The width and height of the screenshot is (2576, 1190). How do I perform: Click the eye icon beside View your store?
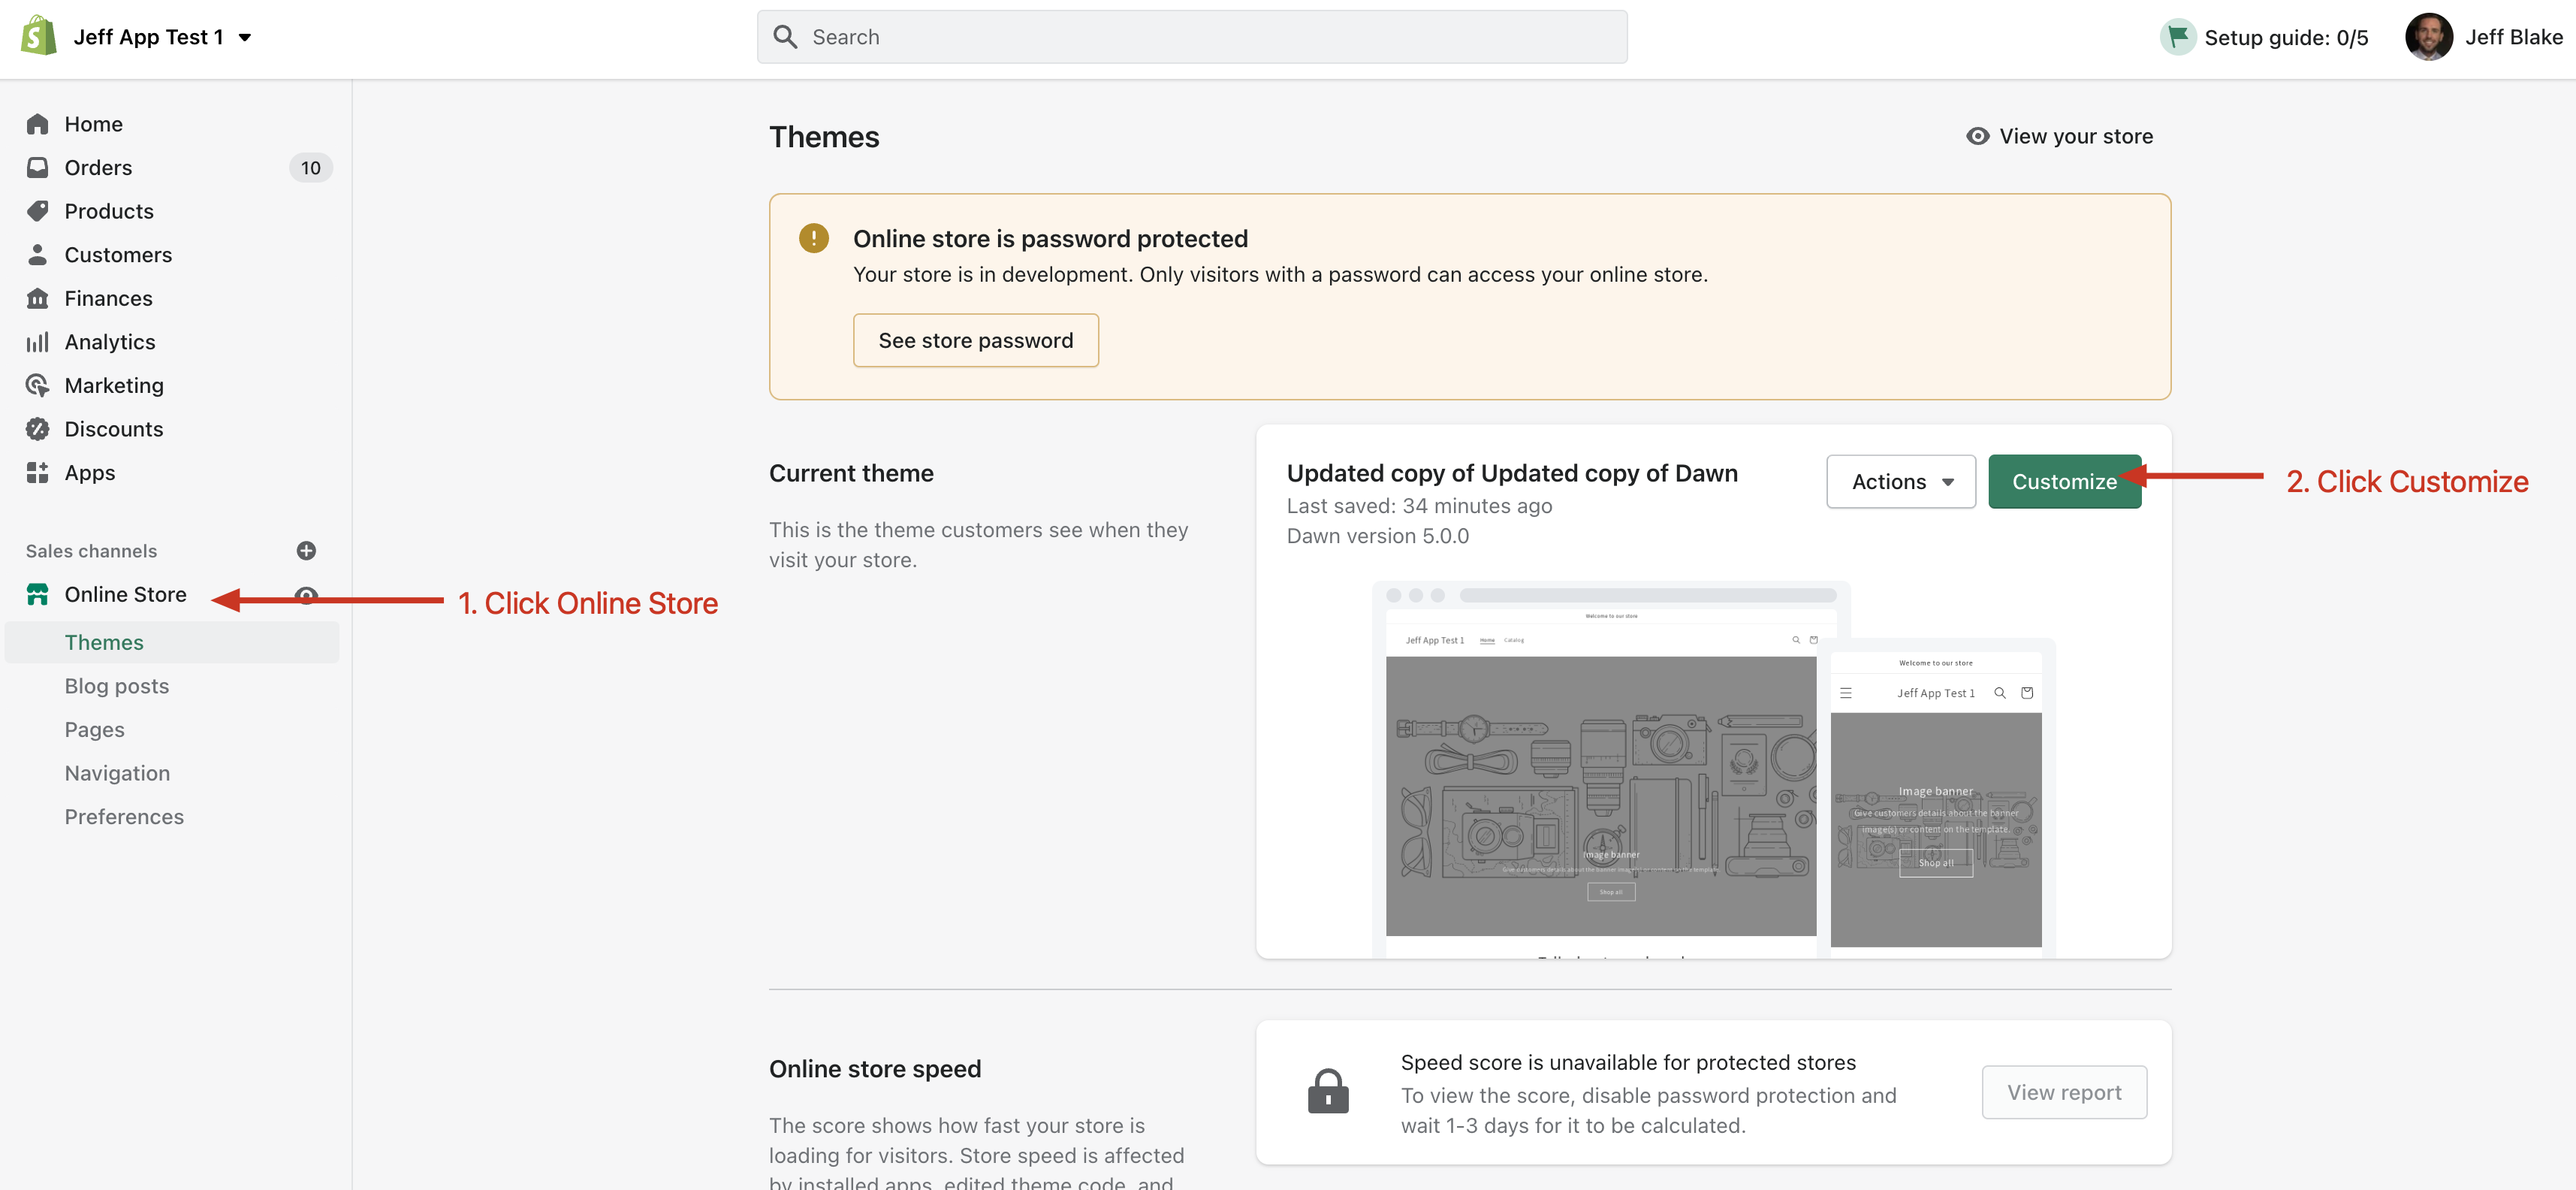(x=1977, y=136)
